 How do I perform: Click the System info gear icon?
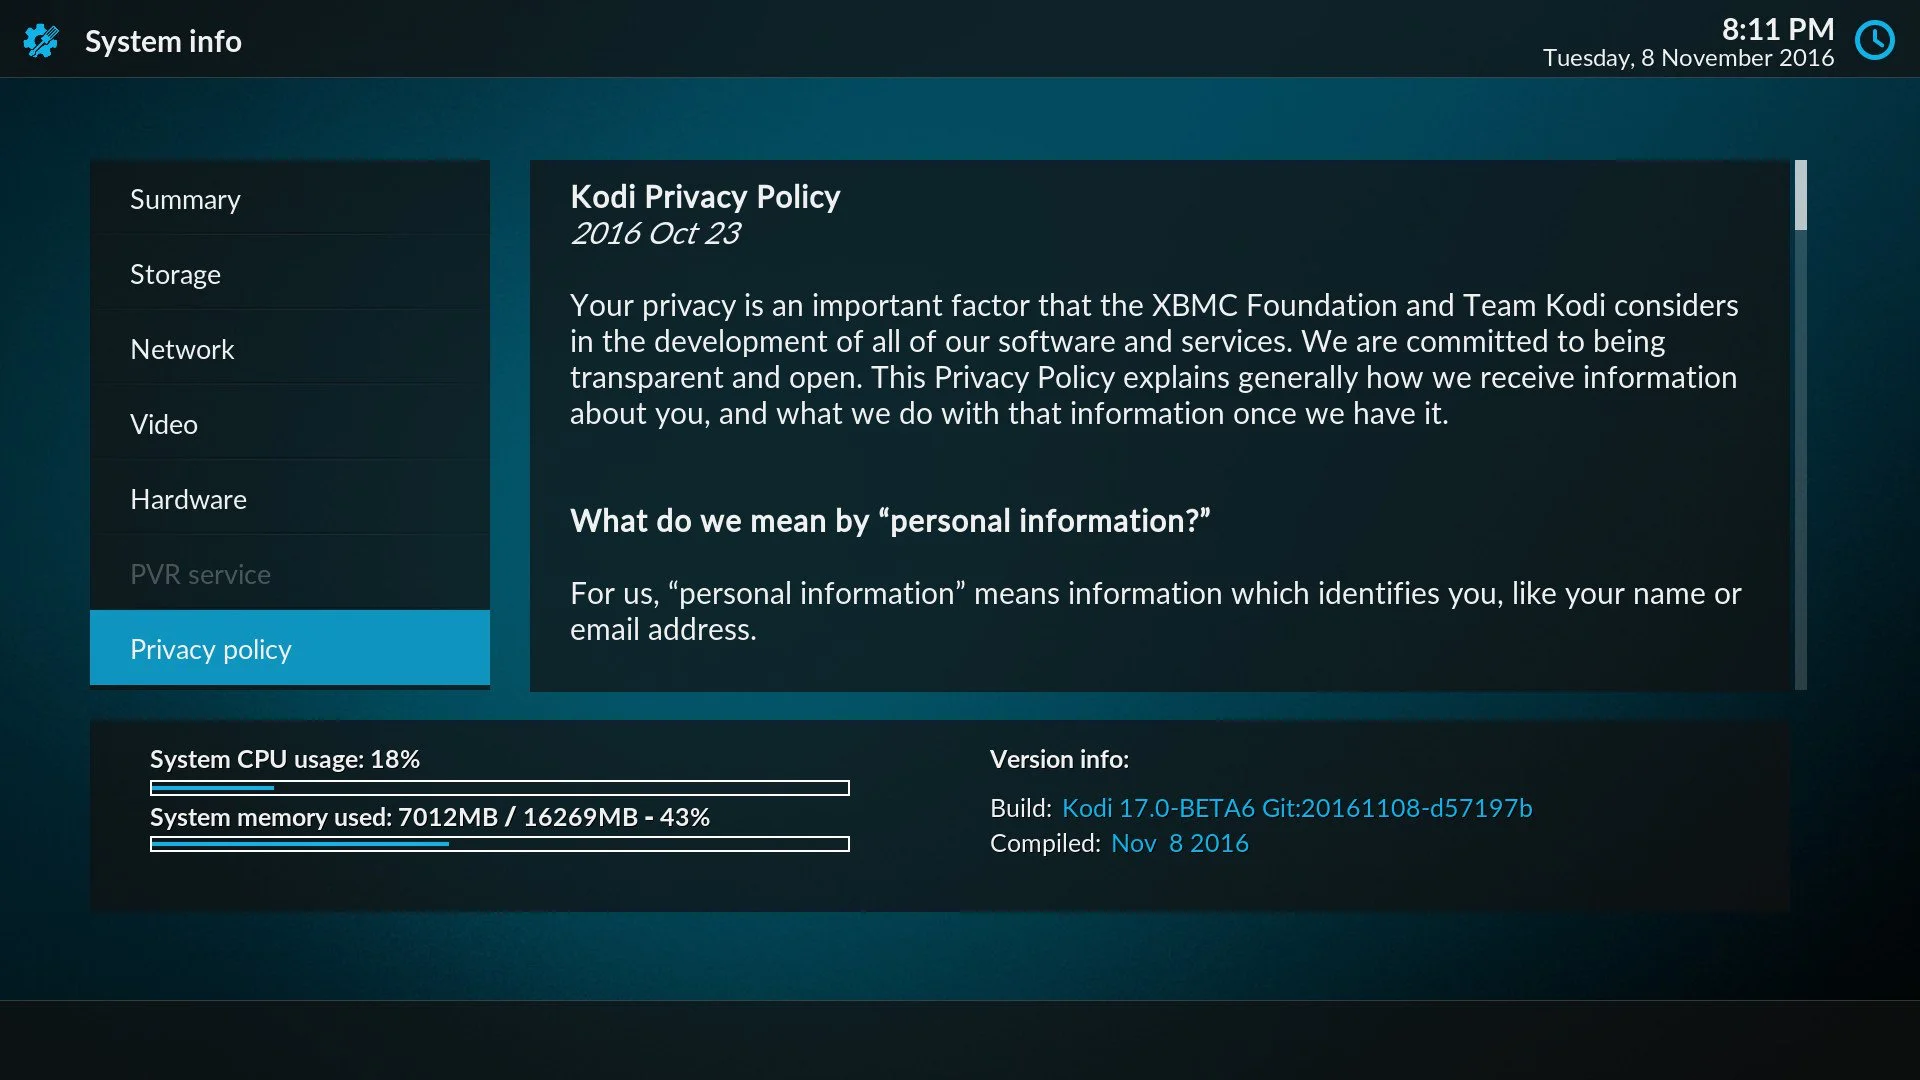point(41,41)
